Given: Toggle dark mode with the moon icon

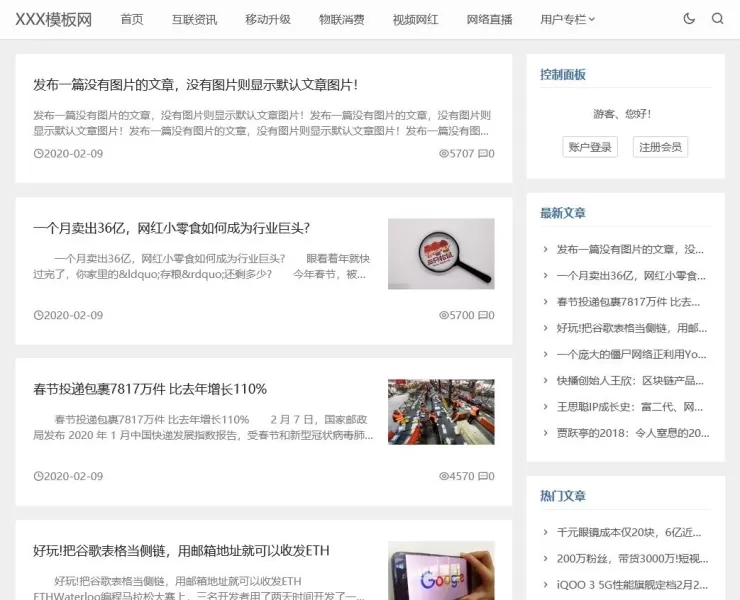Looking at the screenshot, I should pos(689,19).
